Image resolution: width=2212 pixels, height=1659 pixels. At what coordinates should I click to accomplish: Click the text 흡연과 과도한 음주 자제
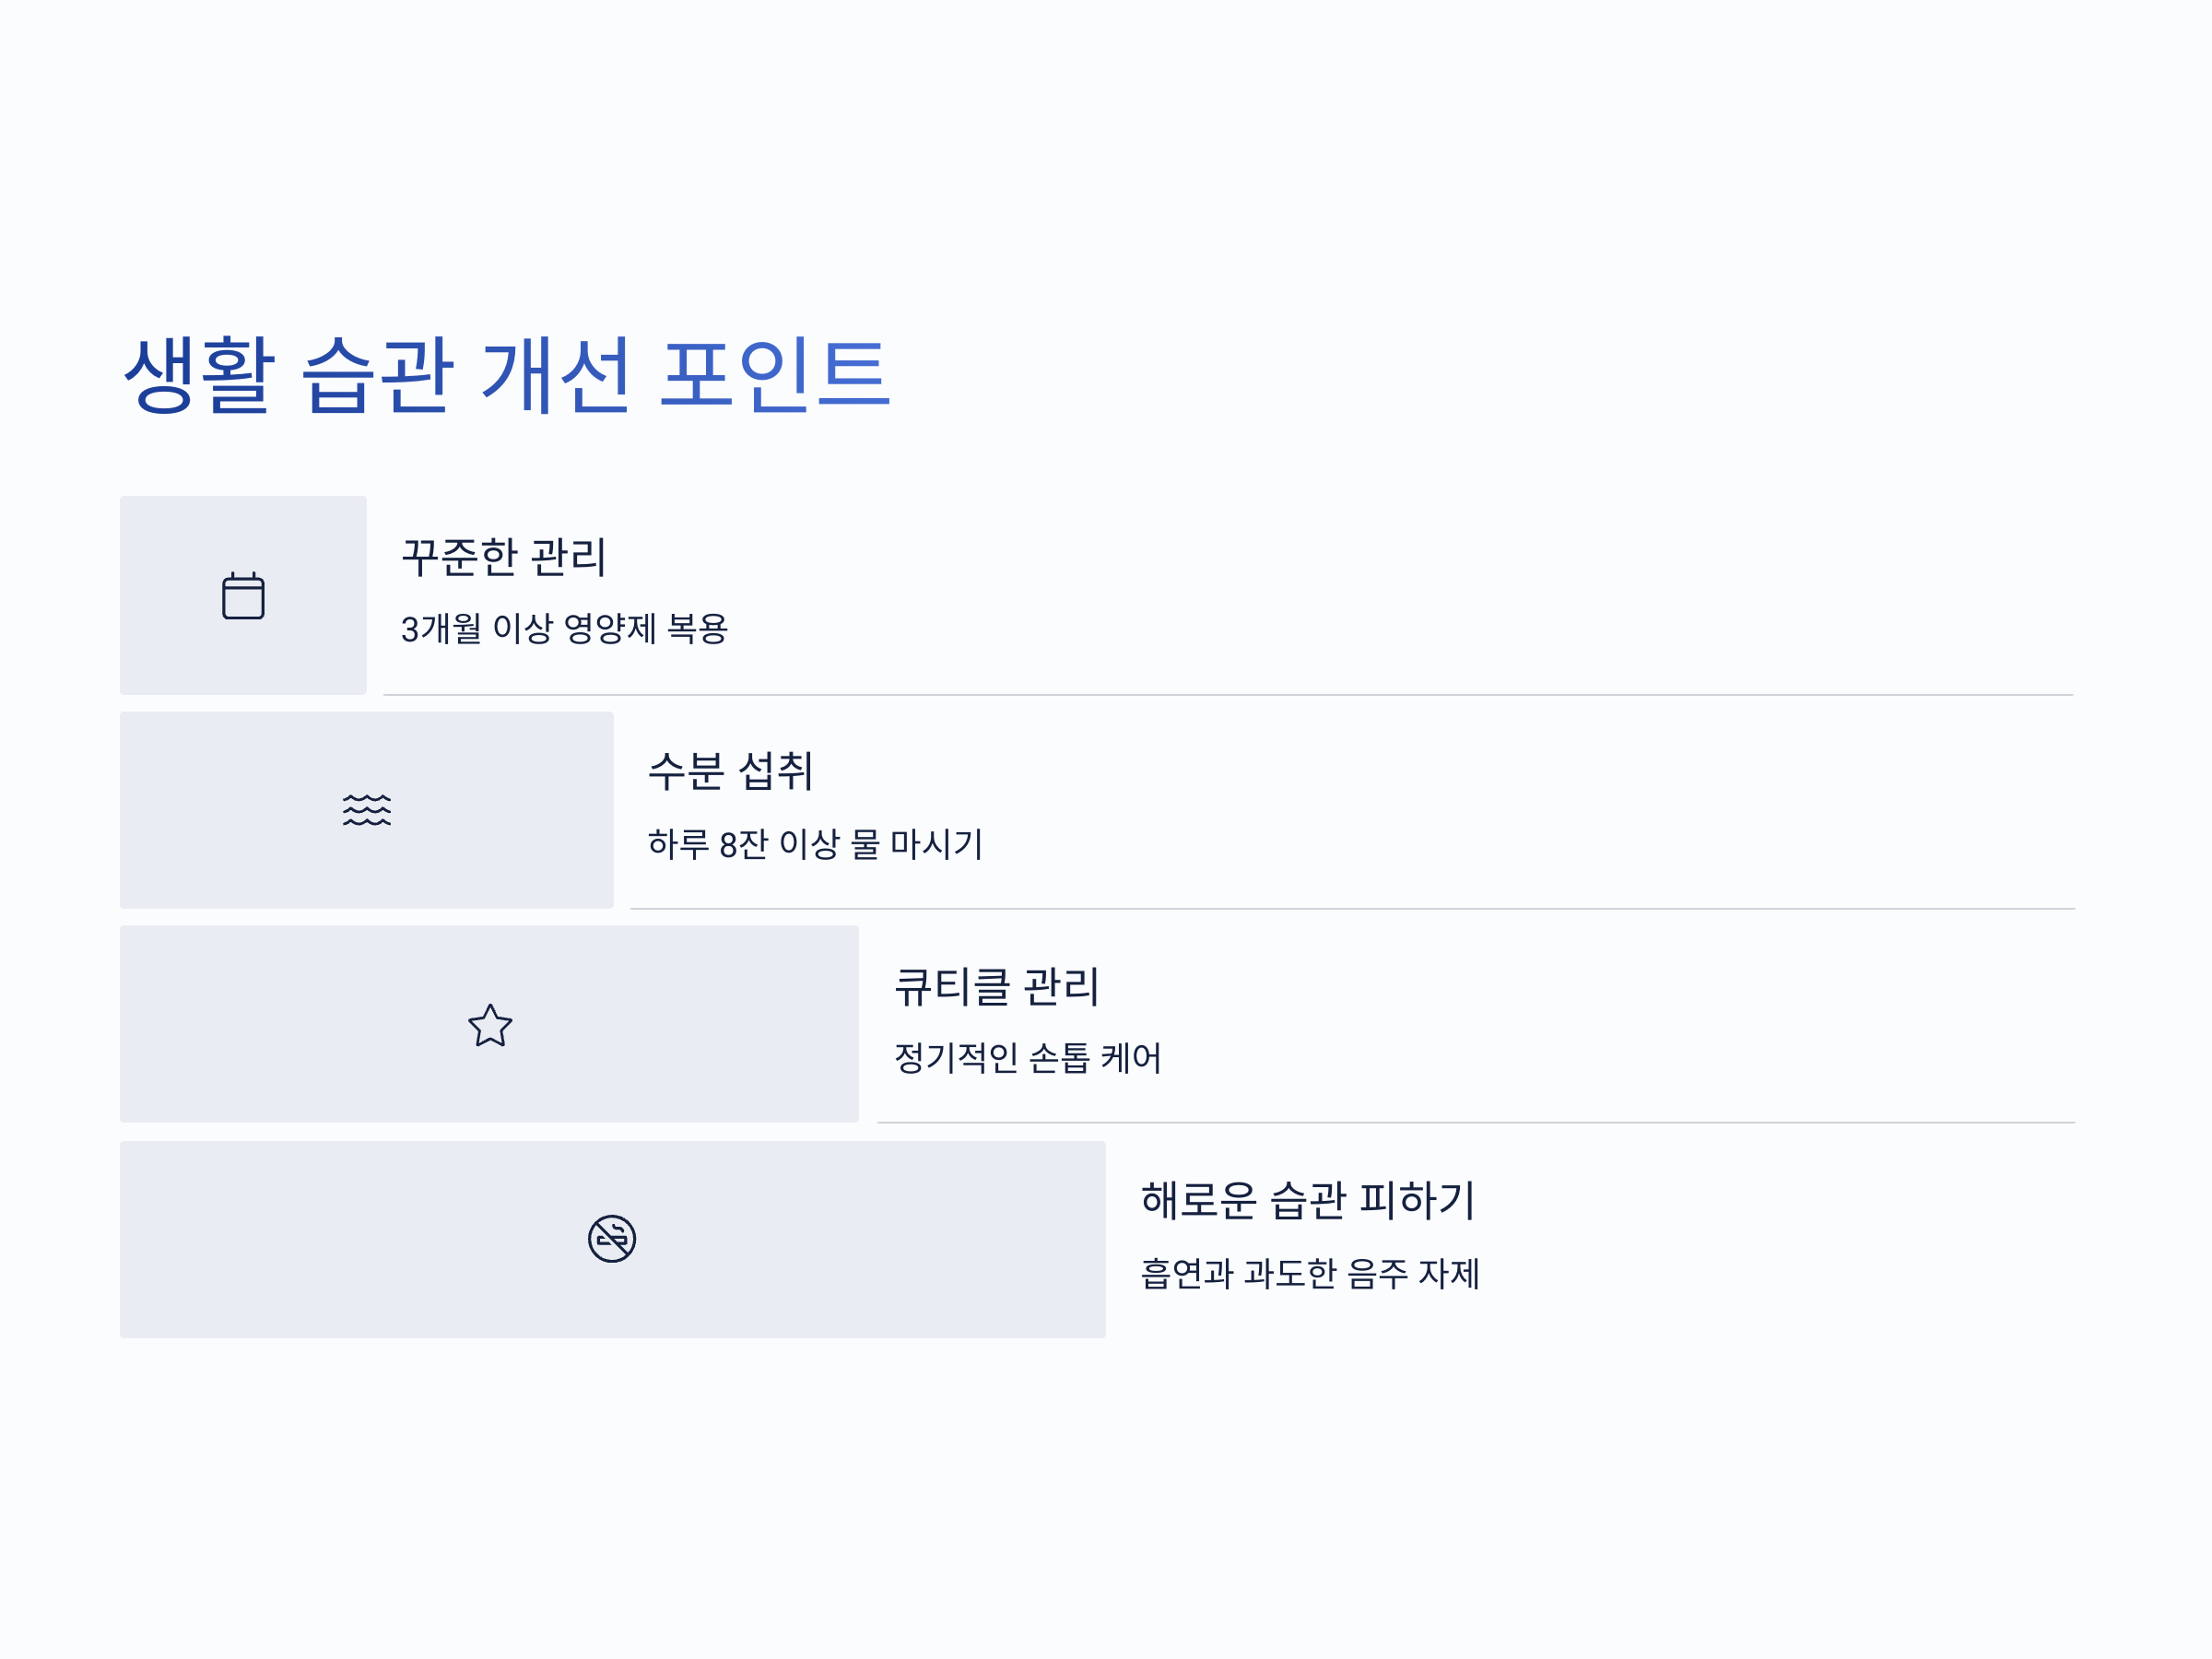click(1310, 1274)
